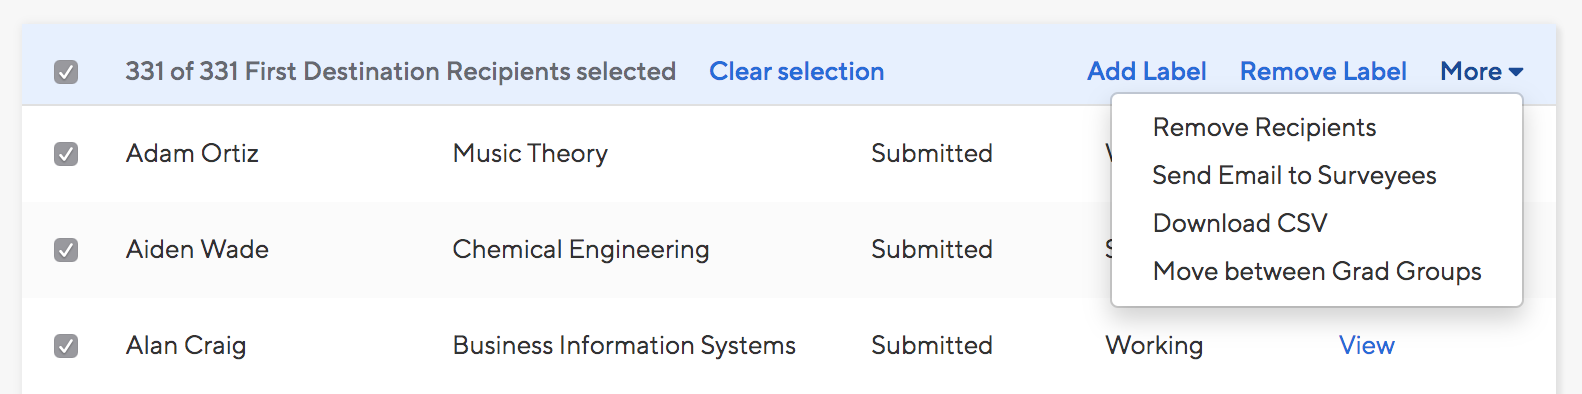
Task: Click the Adam Ortiz name
Action: pyautogui.click(x=192, y=154)
